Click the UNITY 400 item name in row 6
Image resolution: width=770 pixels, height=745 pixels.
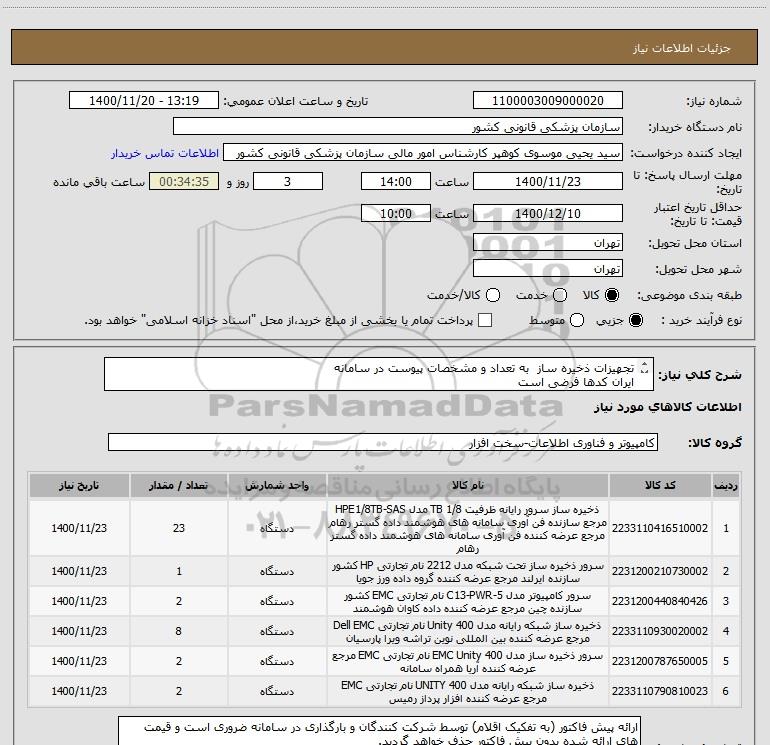tap(468, 691)
